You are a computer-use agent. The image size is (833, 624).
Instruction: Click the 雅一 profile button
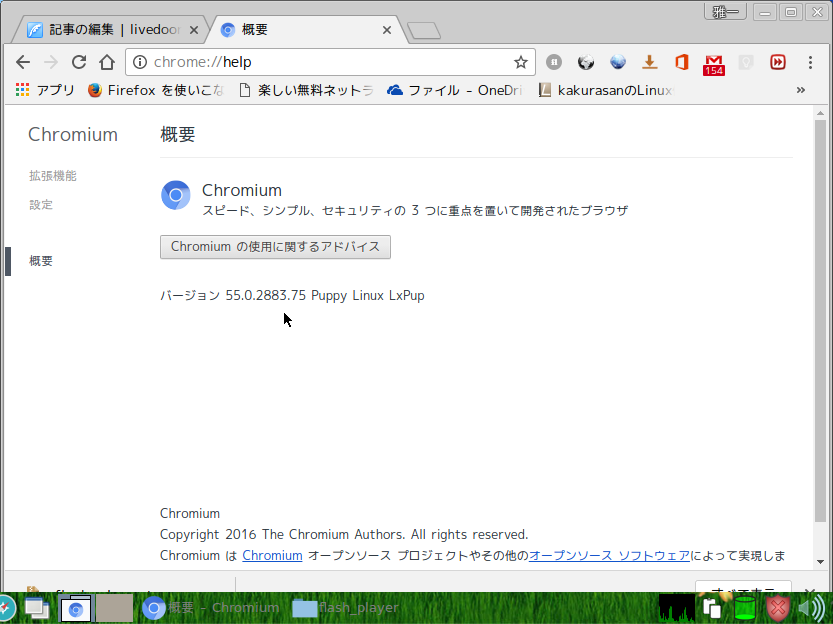click(725, 12)
